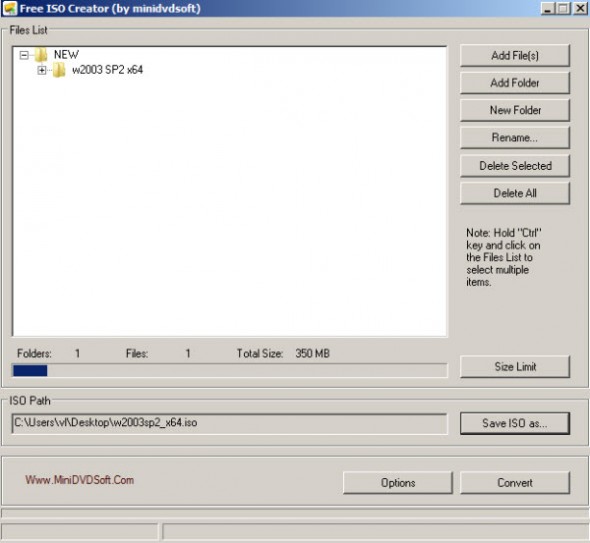This screenshot has width=590, height=543.
Task: Click the Add File(s) button
Action: click(515, 56)
